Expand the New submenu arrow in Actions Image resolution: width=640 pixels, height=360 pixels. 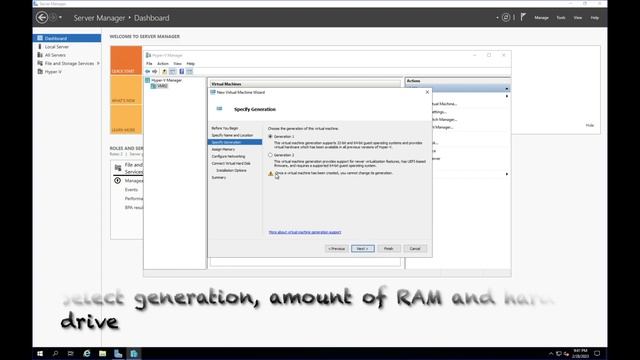point(507,96)
